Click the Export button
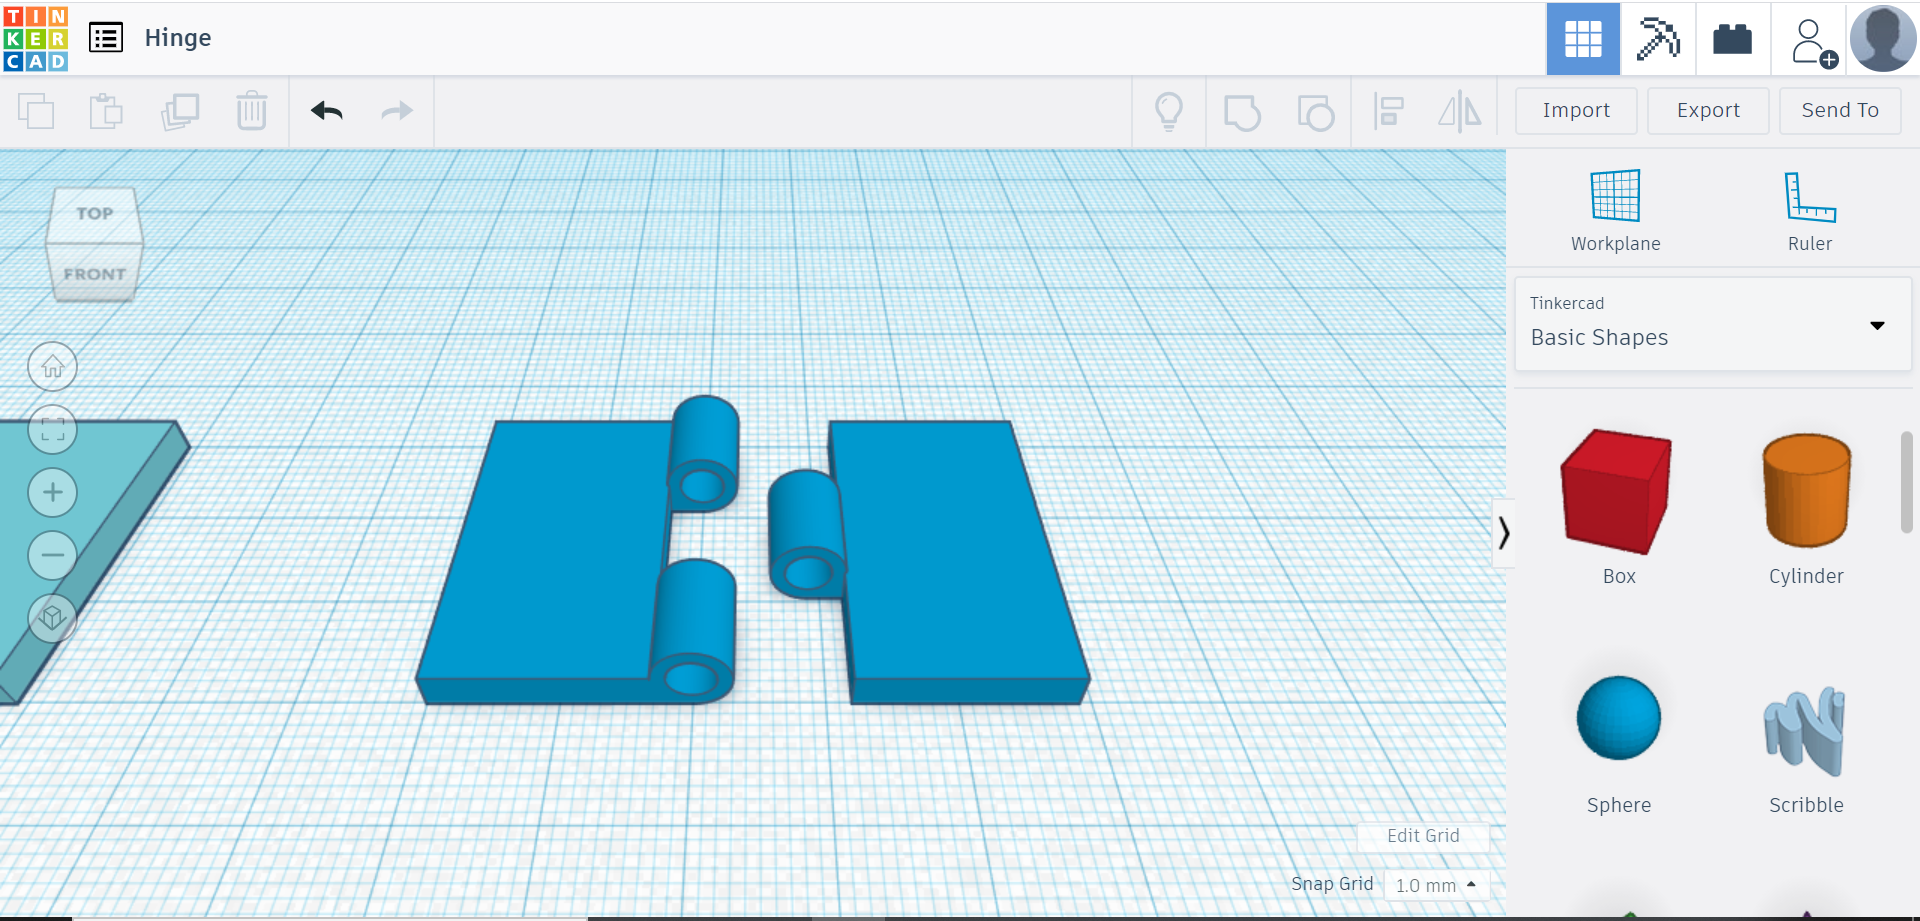This screenshot has height=921, width=1920. (x=1707, y=110)
